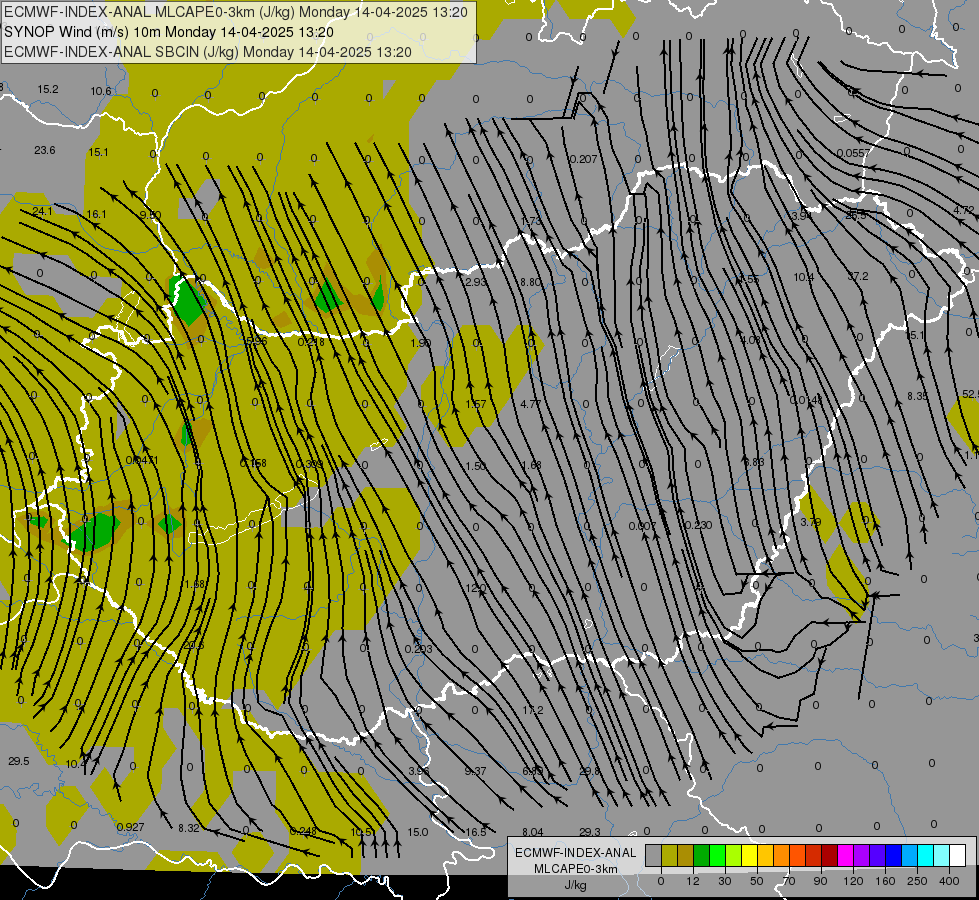Click legend scale value 250
This screenshot has width=979, height=900.
tap(917, 881)
